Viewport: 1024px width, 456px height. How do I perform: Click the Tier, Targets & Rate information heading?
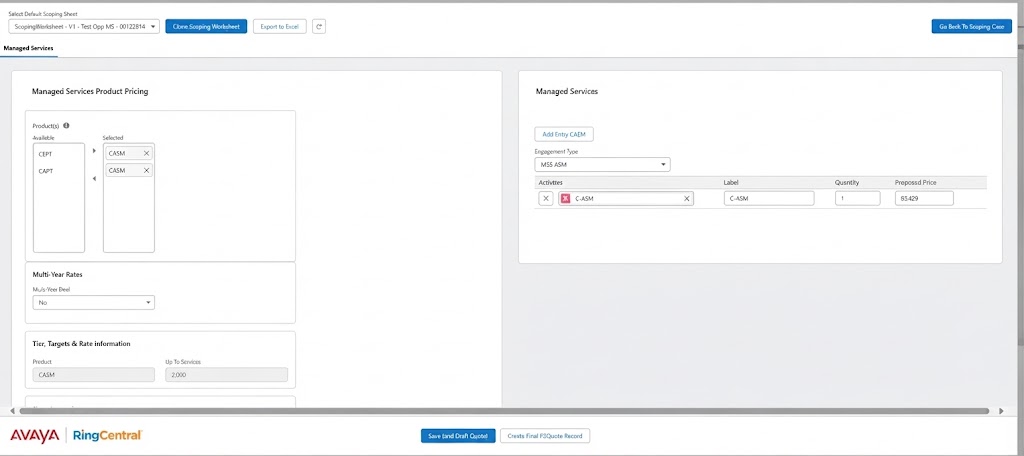point(82,344)
